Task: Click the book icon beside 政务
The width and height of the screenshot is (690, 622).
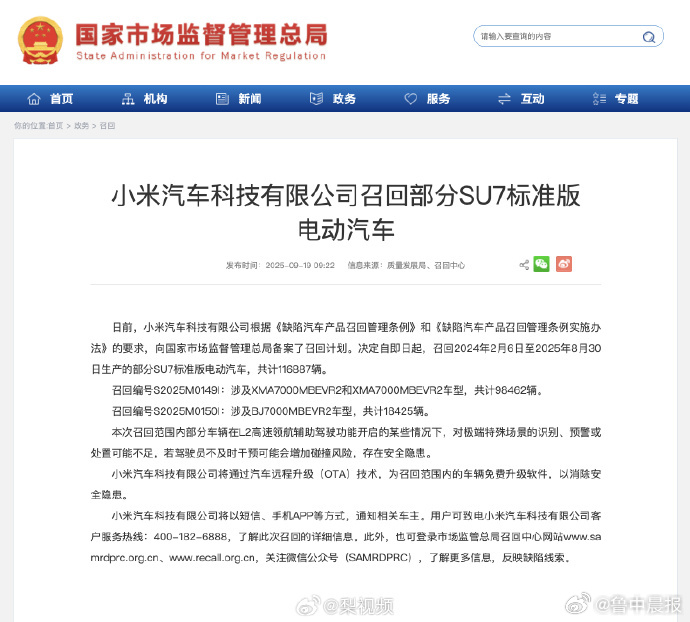Action: [316, 99]
